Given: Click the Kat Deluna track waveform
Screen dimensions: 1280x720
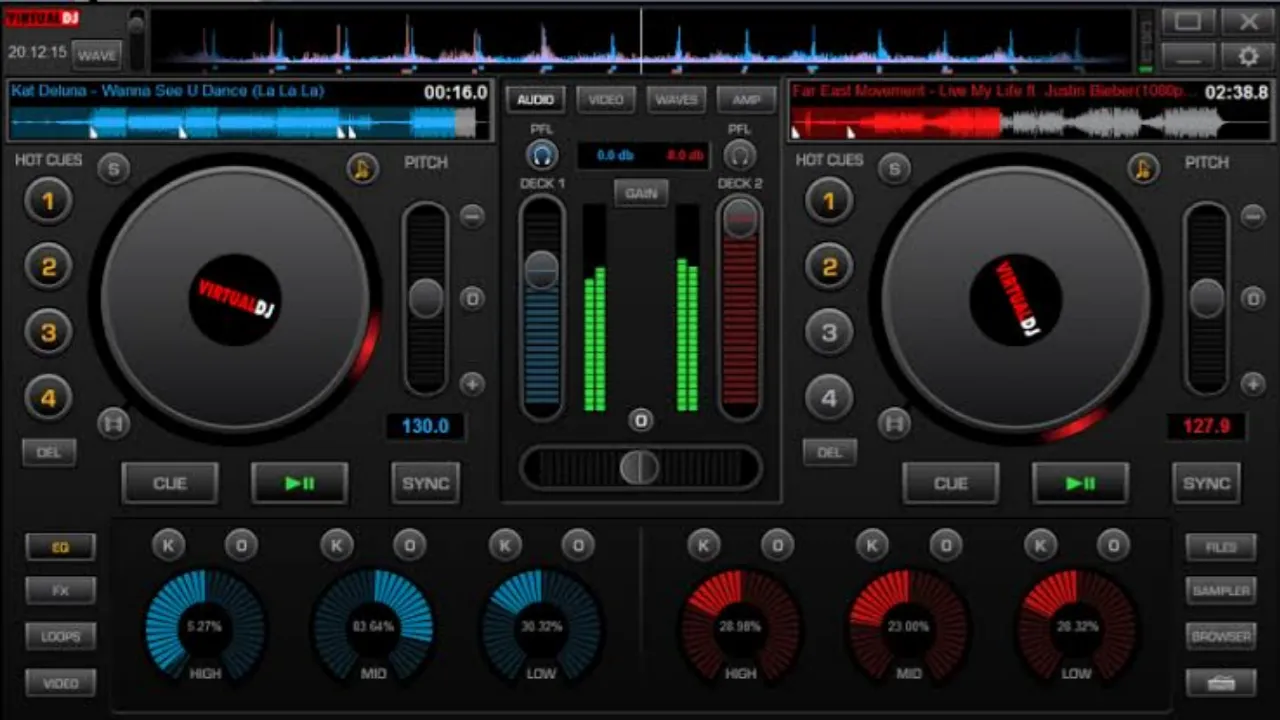Looking at the screenshot, I should click(249, 123).
